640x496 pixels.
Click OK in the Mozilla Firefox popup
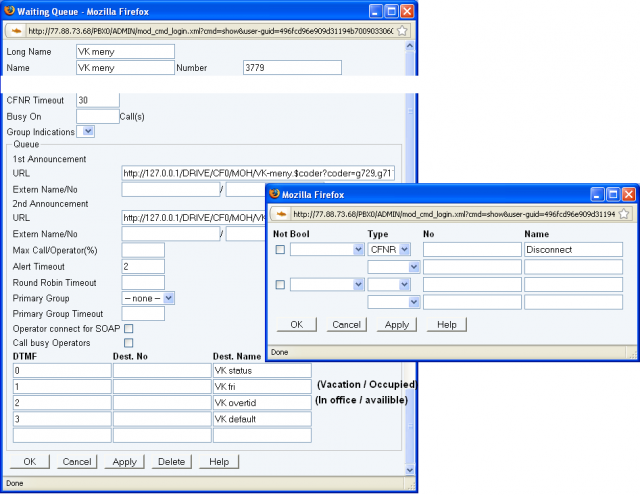297,325
